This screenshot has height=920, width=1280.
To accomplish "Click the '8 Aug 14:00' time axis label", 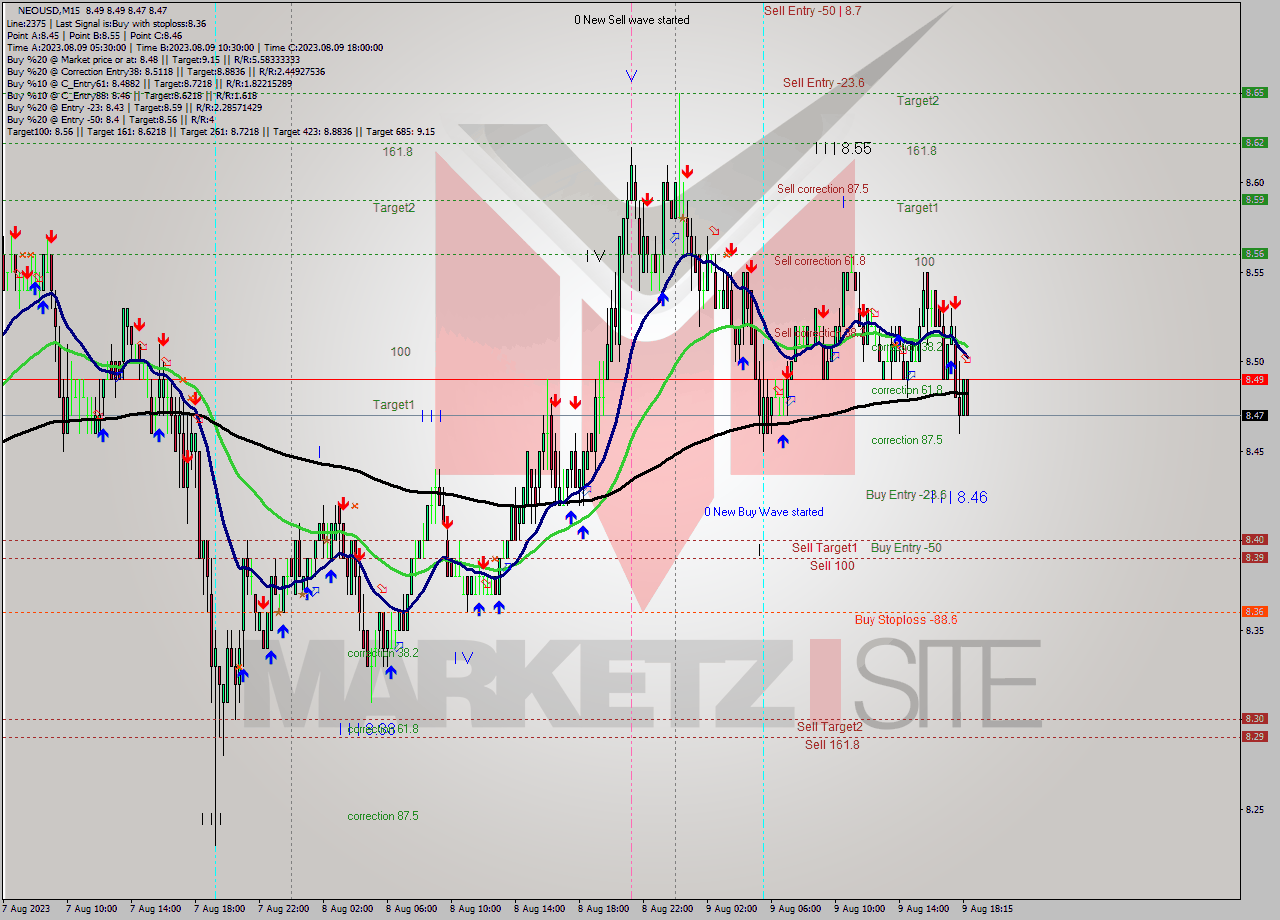I will tap(539, 909).
